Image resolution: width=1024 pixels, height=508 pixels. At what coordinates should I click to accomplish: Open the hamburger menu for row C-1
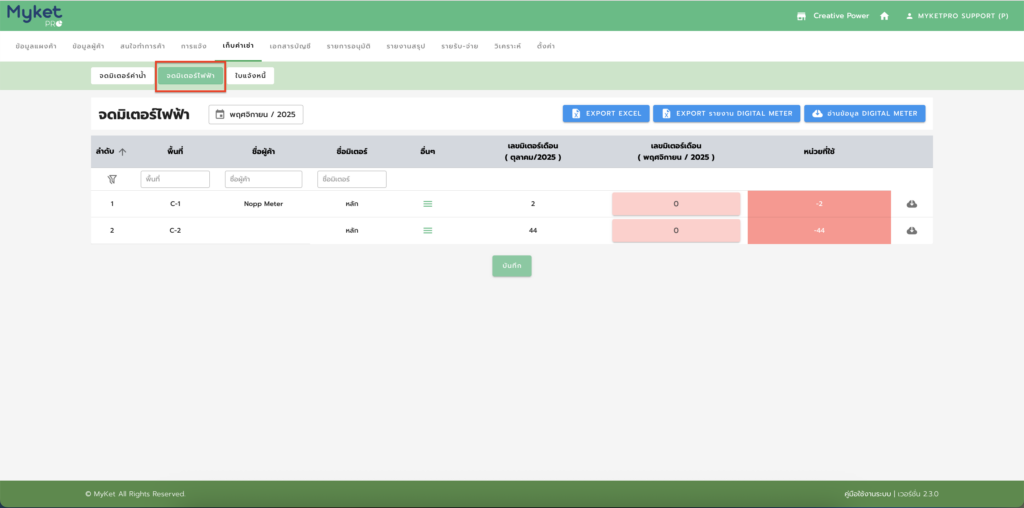click(428, 204)
